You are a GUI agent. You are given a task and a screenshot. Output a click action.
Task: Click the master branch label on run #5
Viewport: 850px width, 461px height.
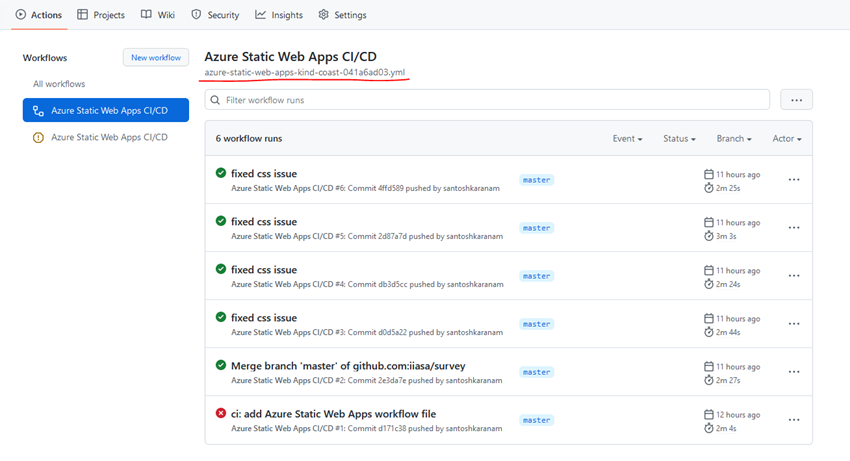[x=536, y=228]
